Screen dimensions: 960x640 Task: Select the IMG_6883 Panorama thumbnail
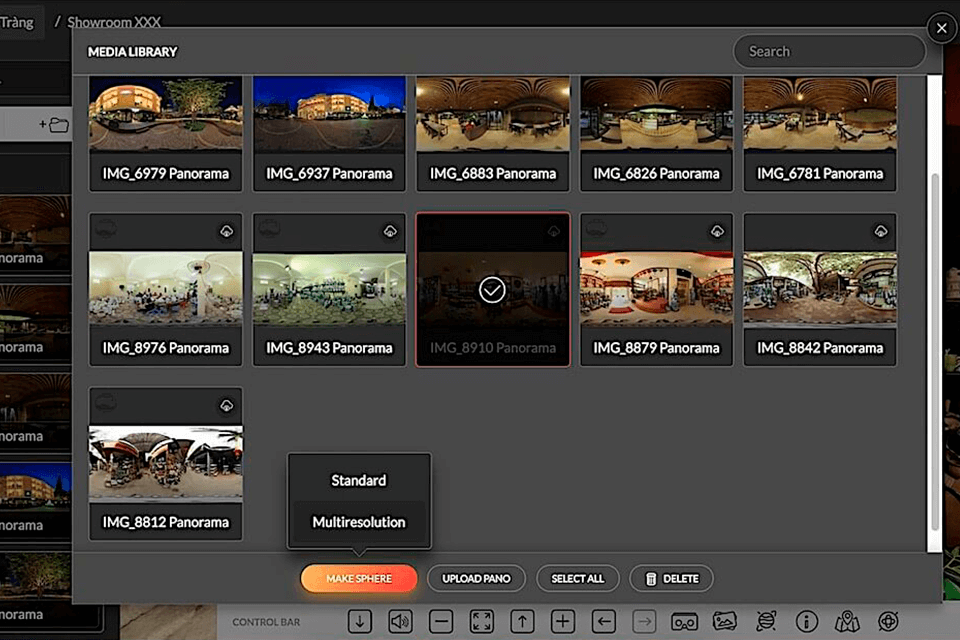[492, 113]
